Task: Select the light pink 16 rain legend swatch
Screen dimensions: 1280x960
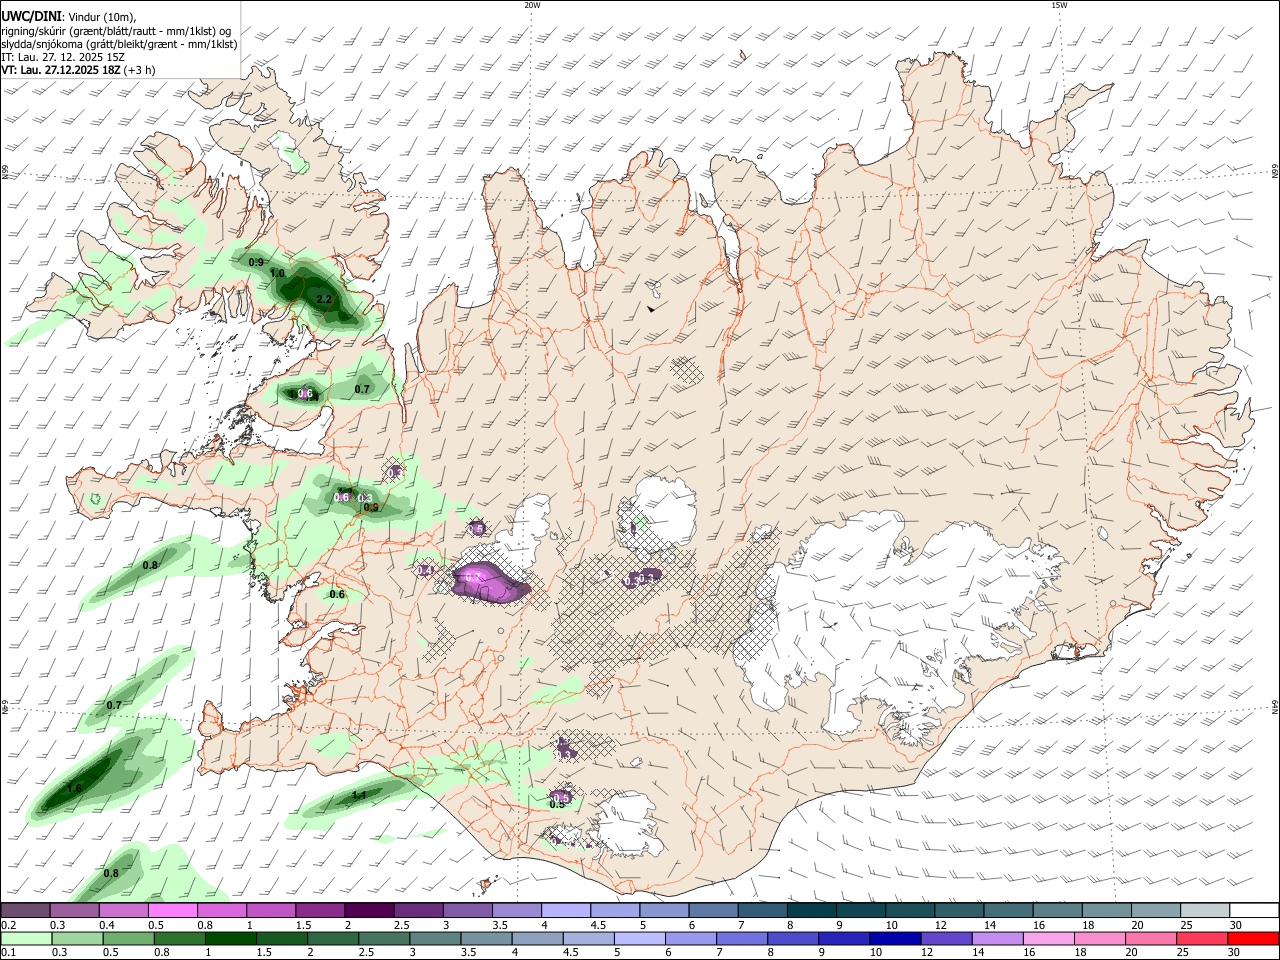Action: (x=1049, y=938)
